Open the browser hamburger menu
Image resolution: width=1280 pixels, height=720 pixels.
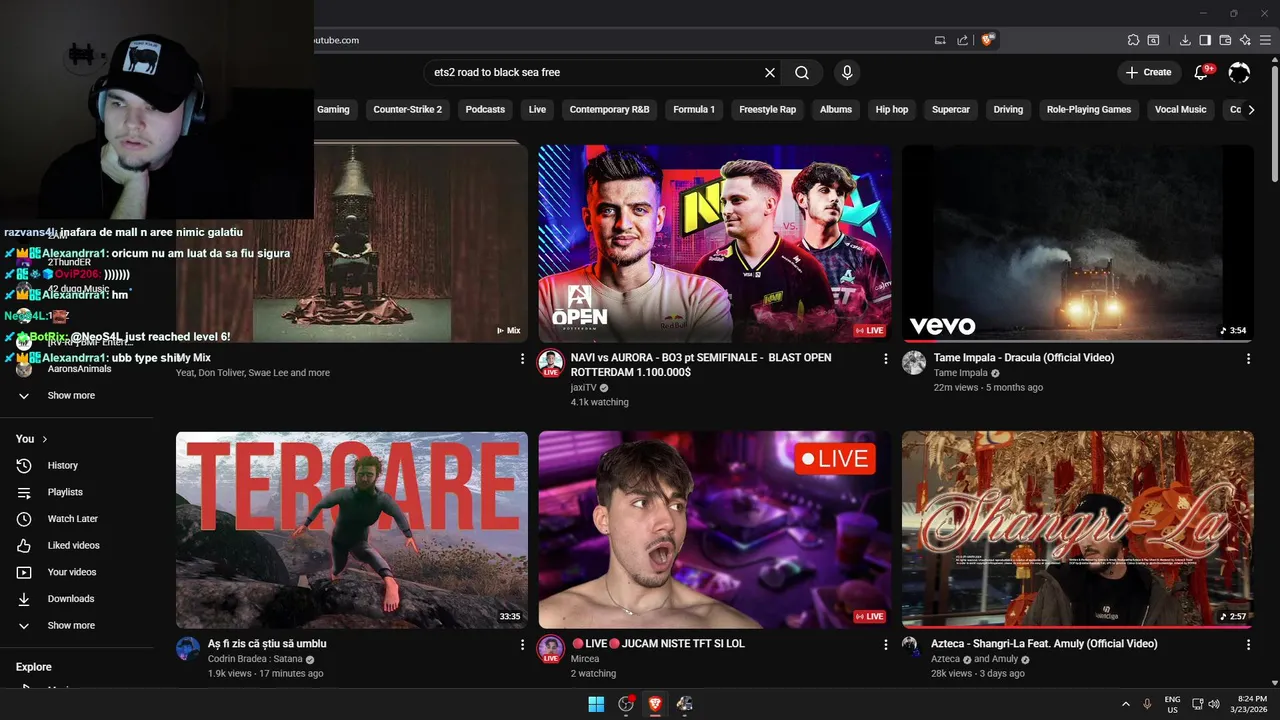(1266, 40)
